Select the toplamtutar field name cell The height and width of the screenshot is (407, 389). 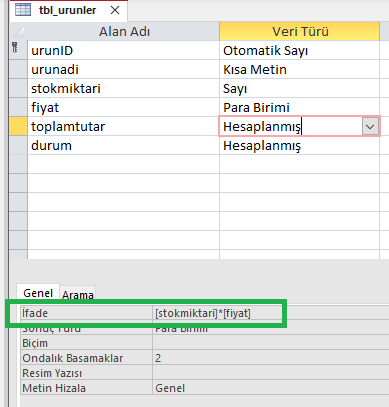pos(123,127)
